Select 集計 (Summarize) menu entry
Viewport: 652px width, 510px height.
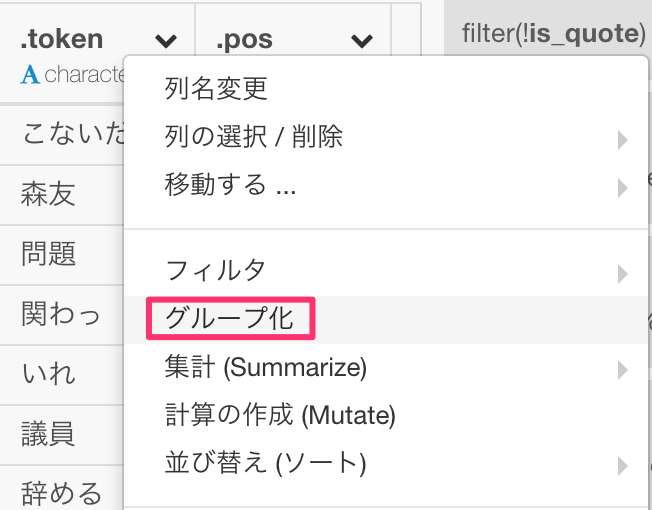[266, 367]
